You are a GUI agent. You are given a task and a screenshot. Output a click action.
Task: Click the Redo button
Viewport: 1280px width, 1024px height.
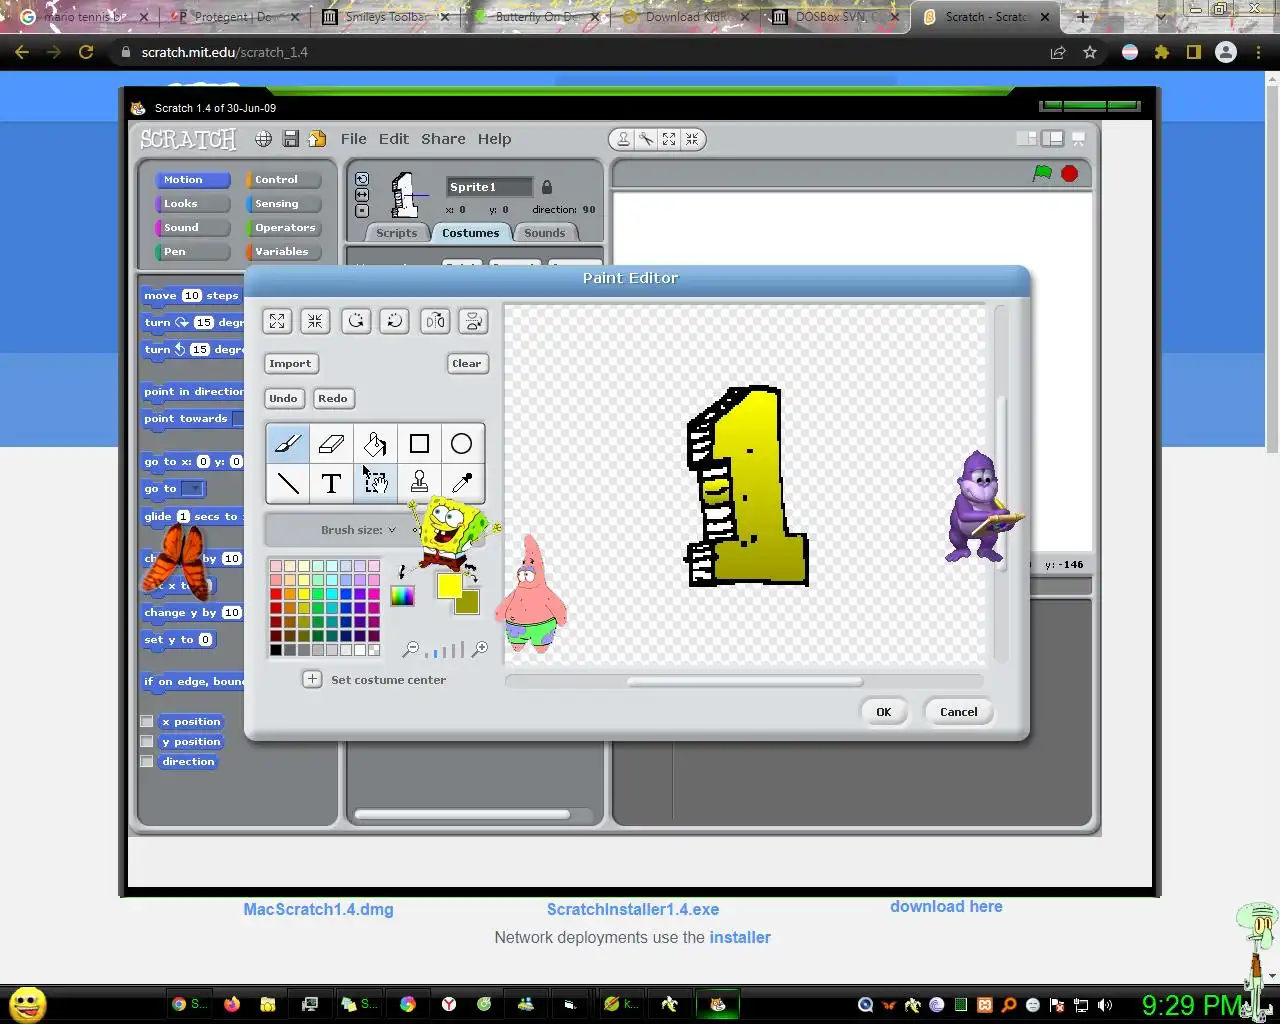click(x=333, y=398)
